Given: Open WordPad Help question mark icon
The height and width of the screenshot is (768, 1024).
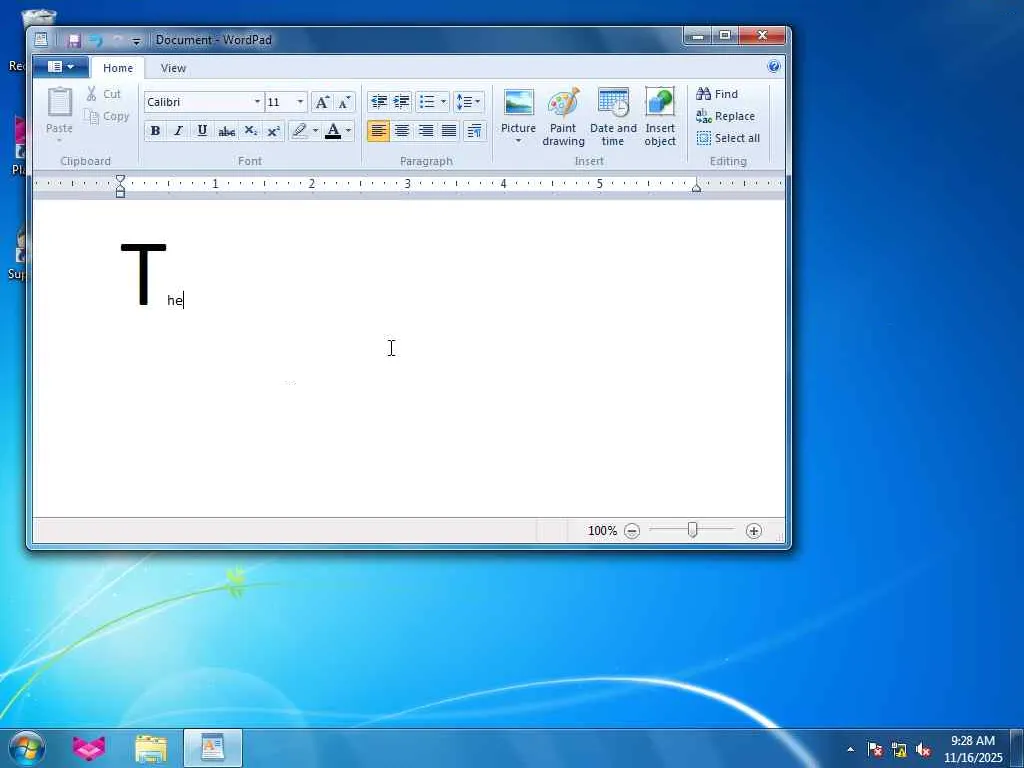Looking at the screenshot, I should (774, 66).
